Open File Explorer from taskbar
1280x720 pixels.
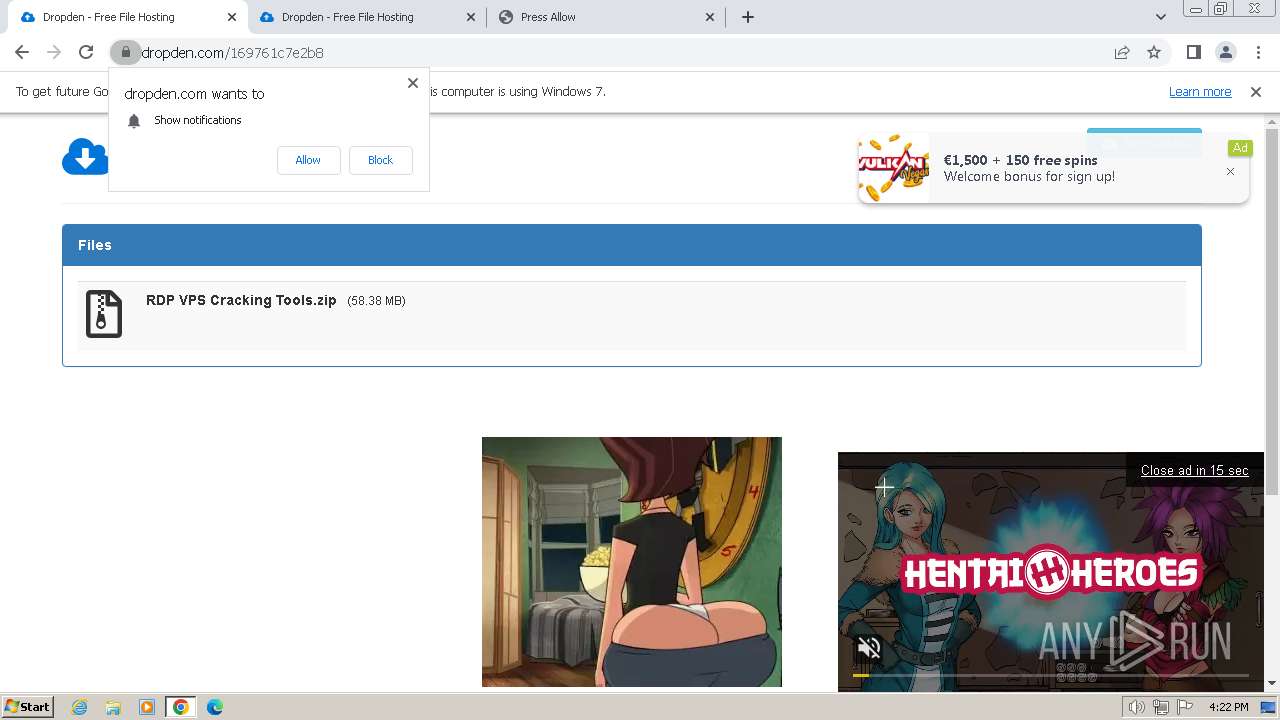click(x=113, y=707)
